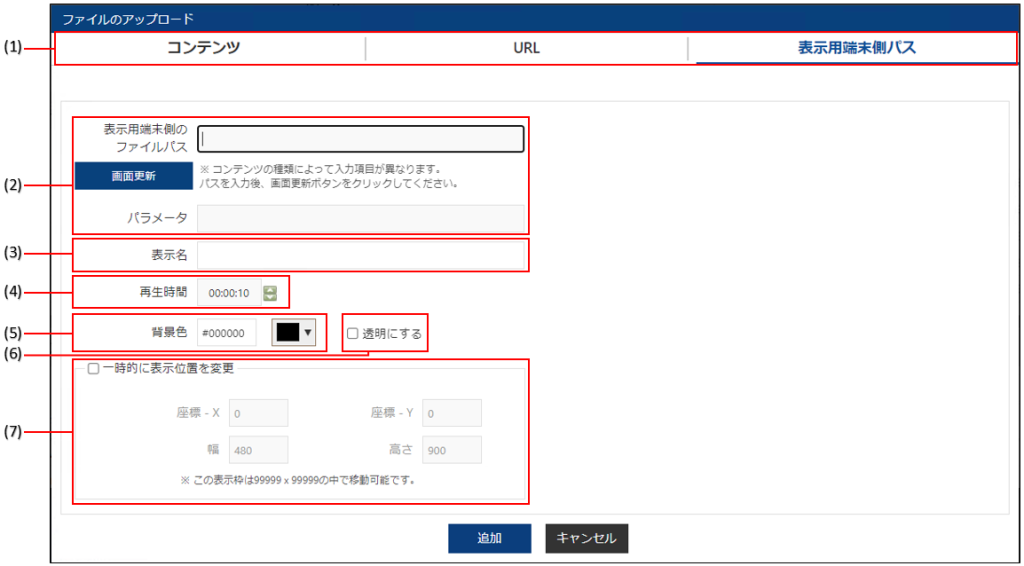Click the キャンセル button

[x=586, y=539]
